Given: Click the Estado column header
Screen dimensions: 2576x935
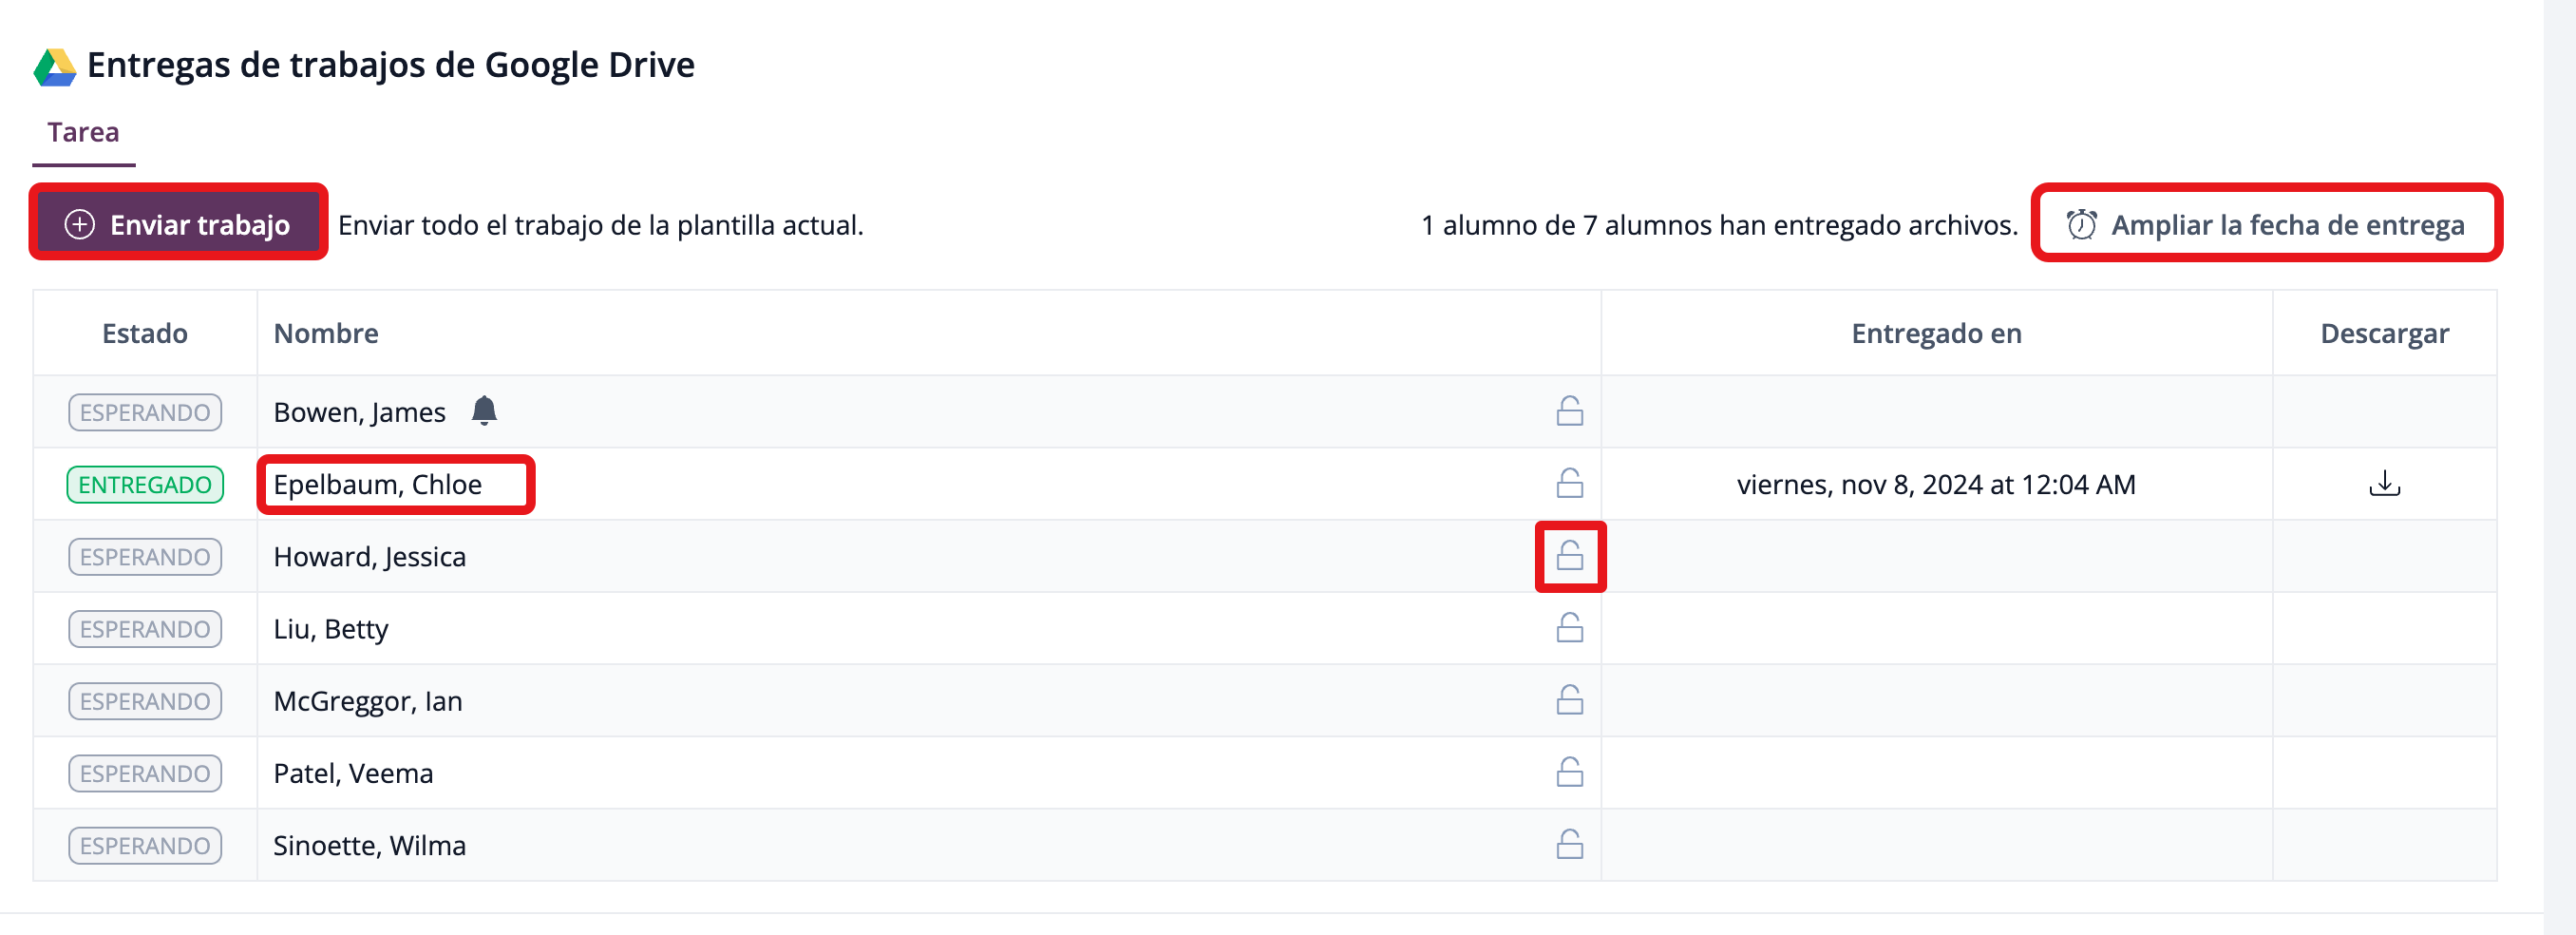Looking at the screenshot, I should click(145, 333).
